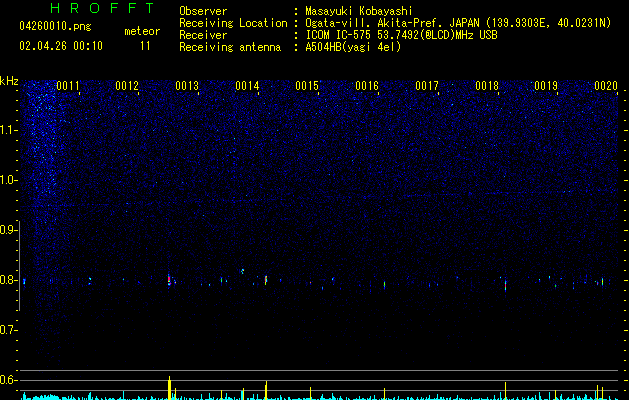Click the kHz axis label
This screenshot has height=400, width=629.
coord(9,81)
